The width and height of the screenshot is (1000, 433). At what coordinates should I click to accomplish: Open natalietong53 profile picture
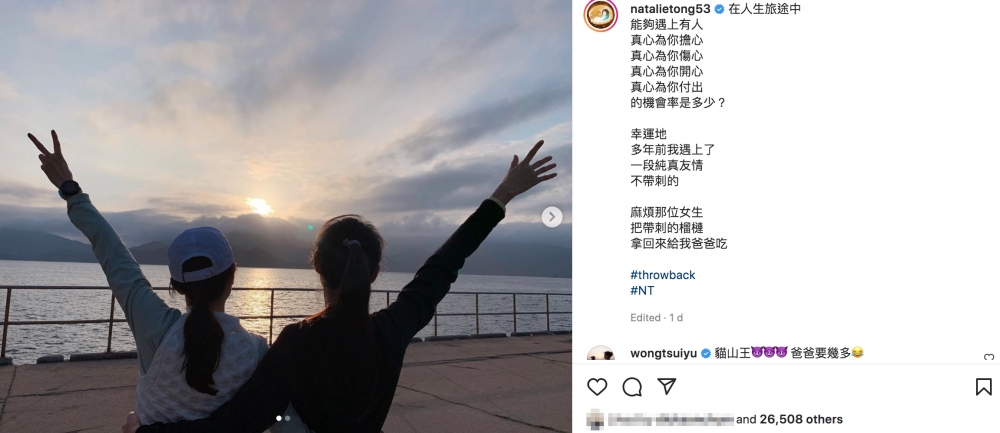pos(600,15)
